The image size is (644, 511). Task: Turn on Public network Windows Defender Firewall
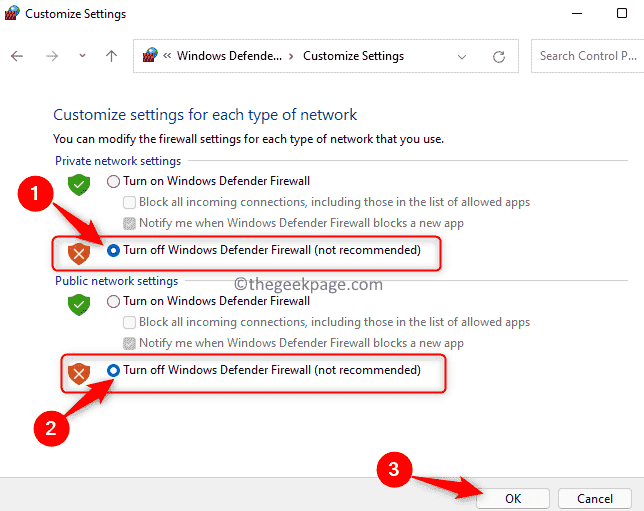pyautogui.click(x=114, y=300)
